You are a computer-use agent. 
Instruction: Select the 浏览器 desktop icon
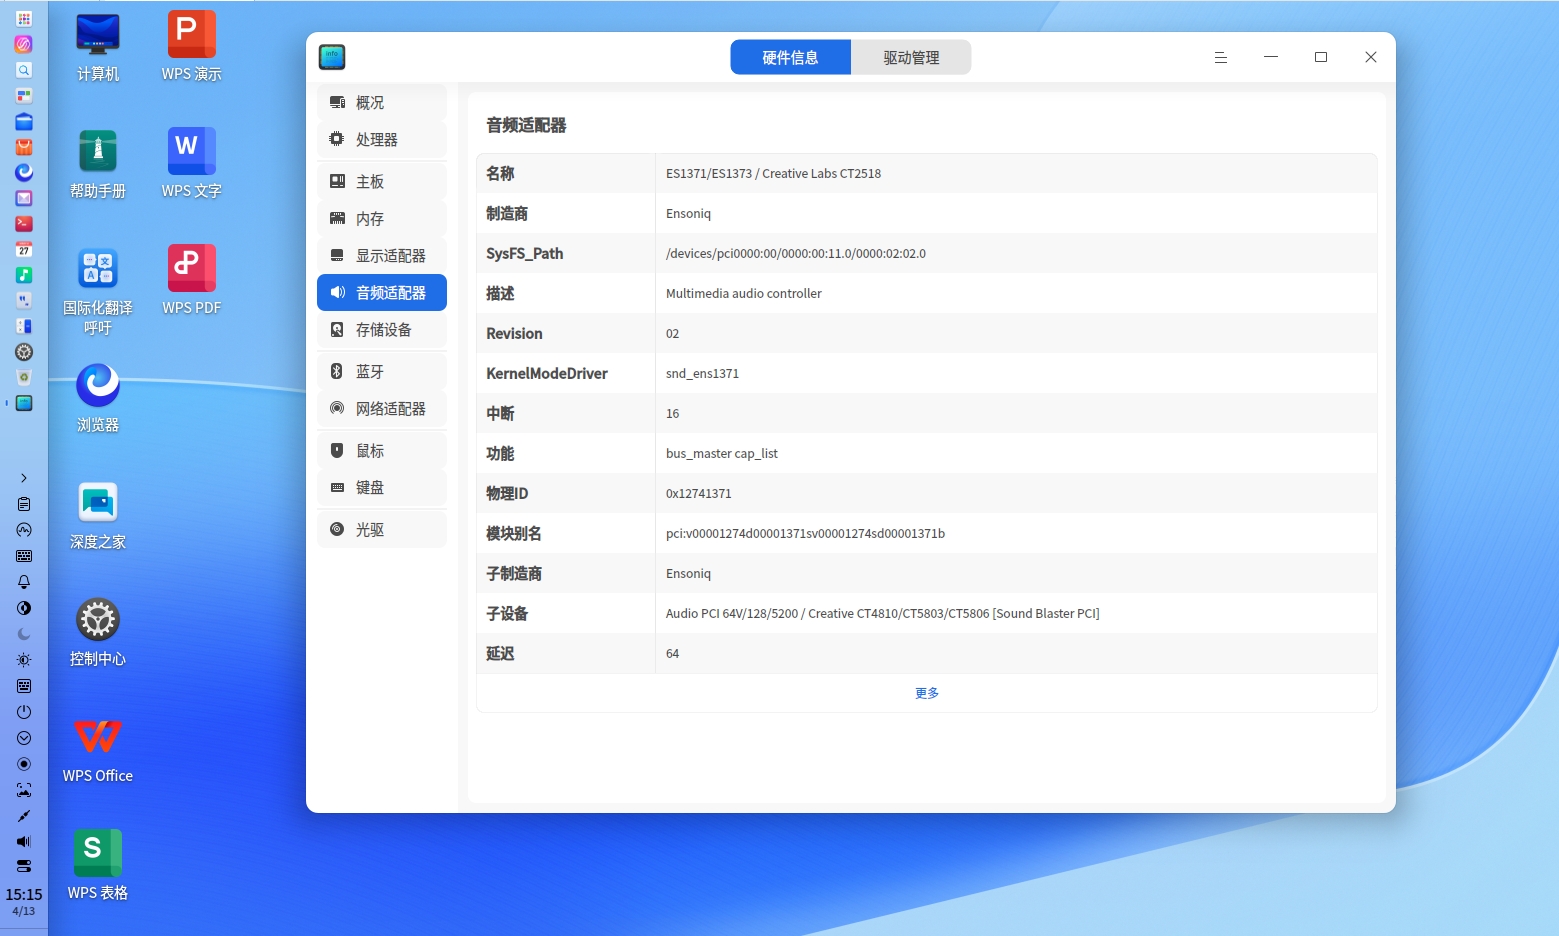(98, 399)
